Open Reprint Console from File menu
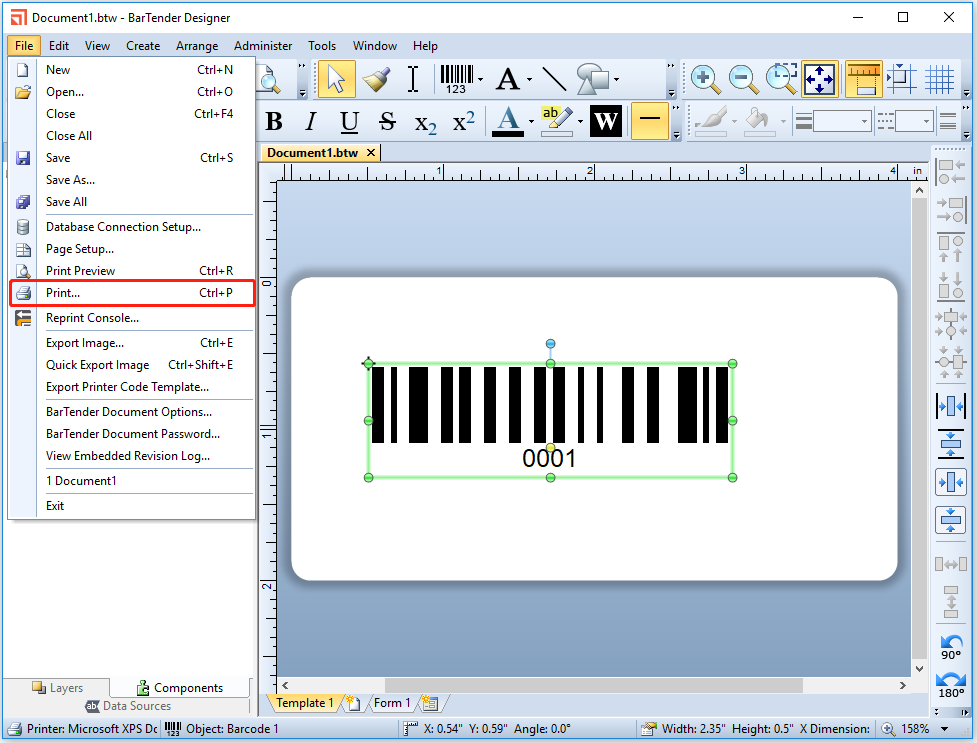 (132, 318)
